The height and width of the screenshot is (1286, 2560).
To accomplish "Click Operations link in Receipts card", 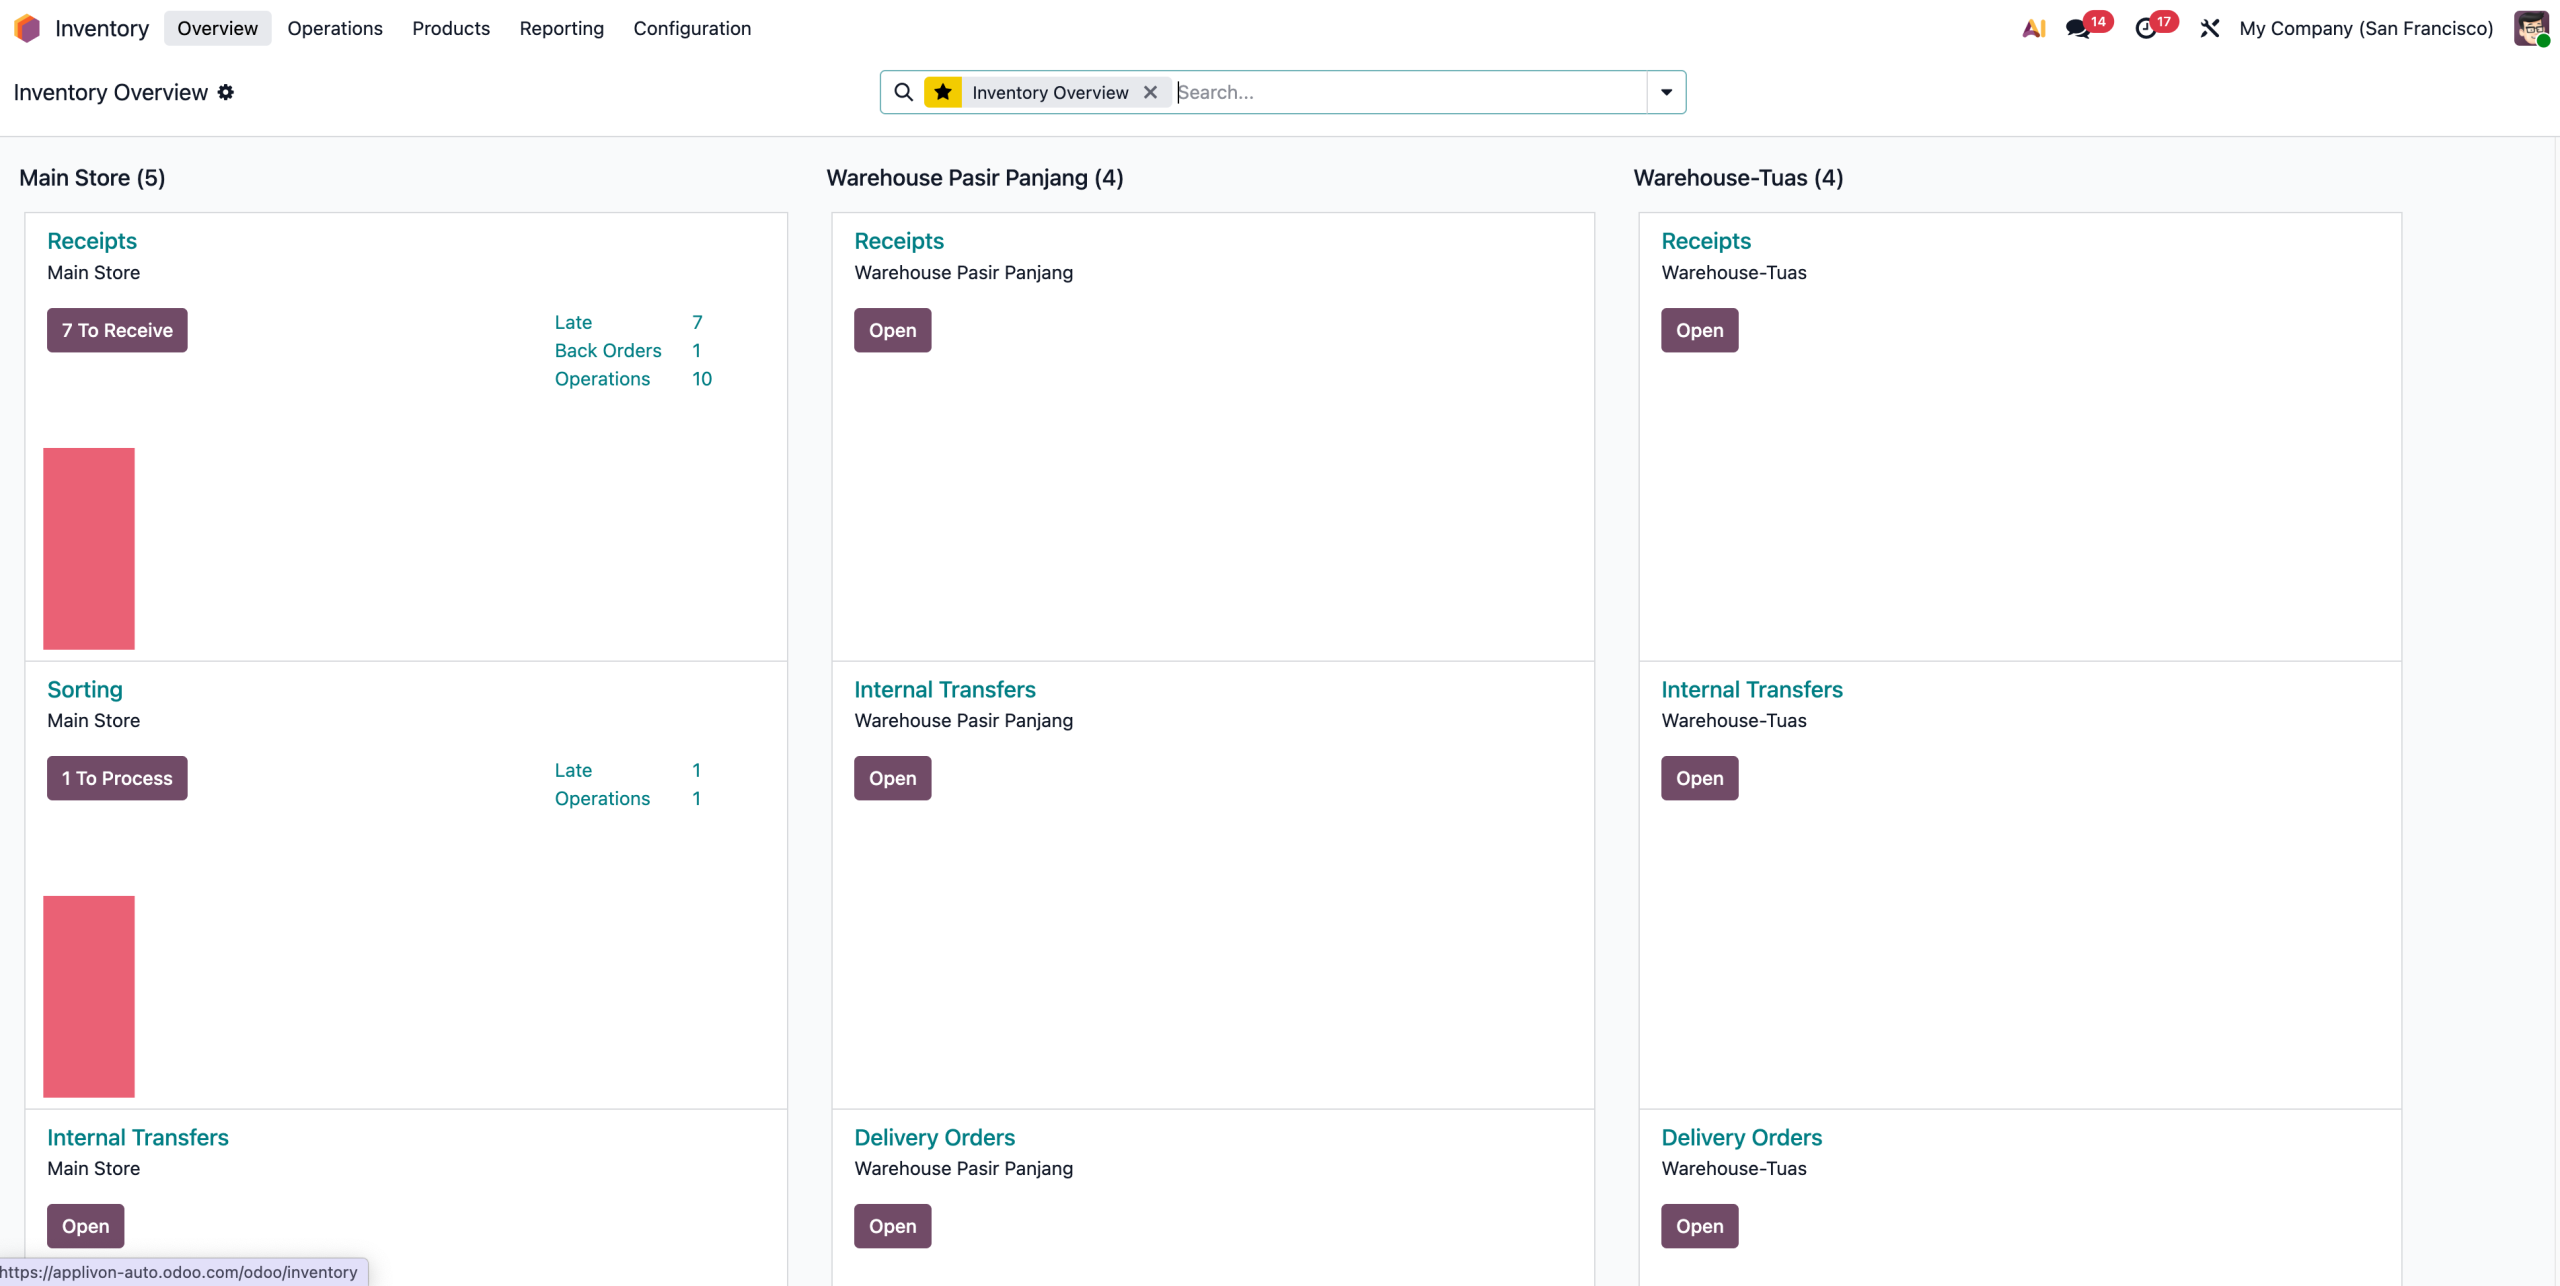I will [x=602, y=378].
